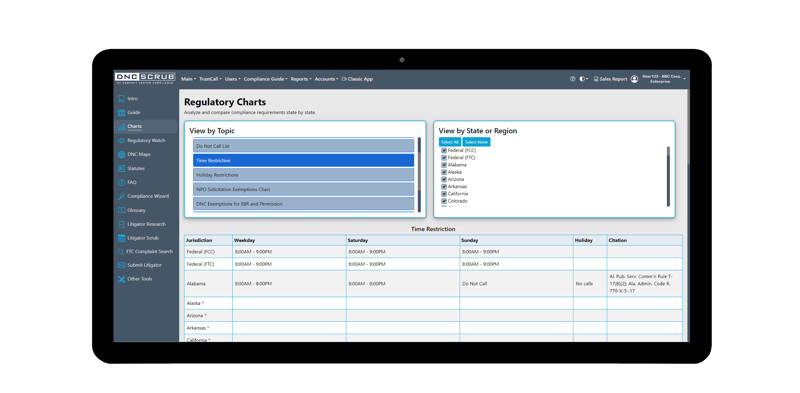Image resolution: width=800 pixels, height=393 pixels.
Task: Select the Holiday Restrictions topic
Action: pyautogui.click(x=304, y=175)
